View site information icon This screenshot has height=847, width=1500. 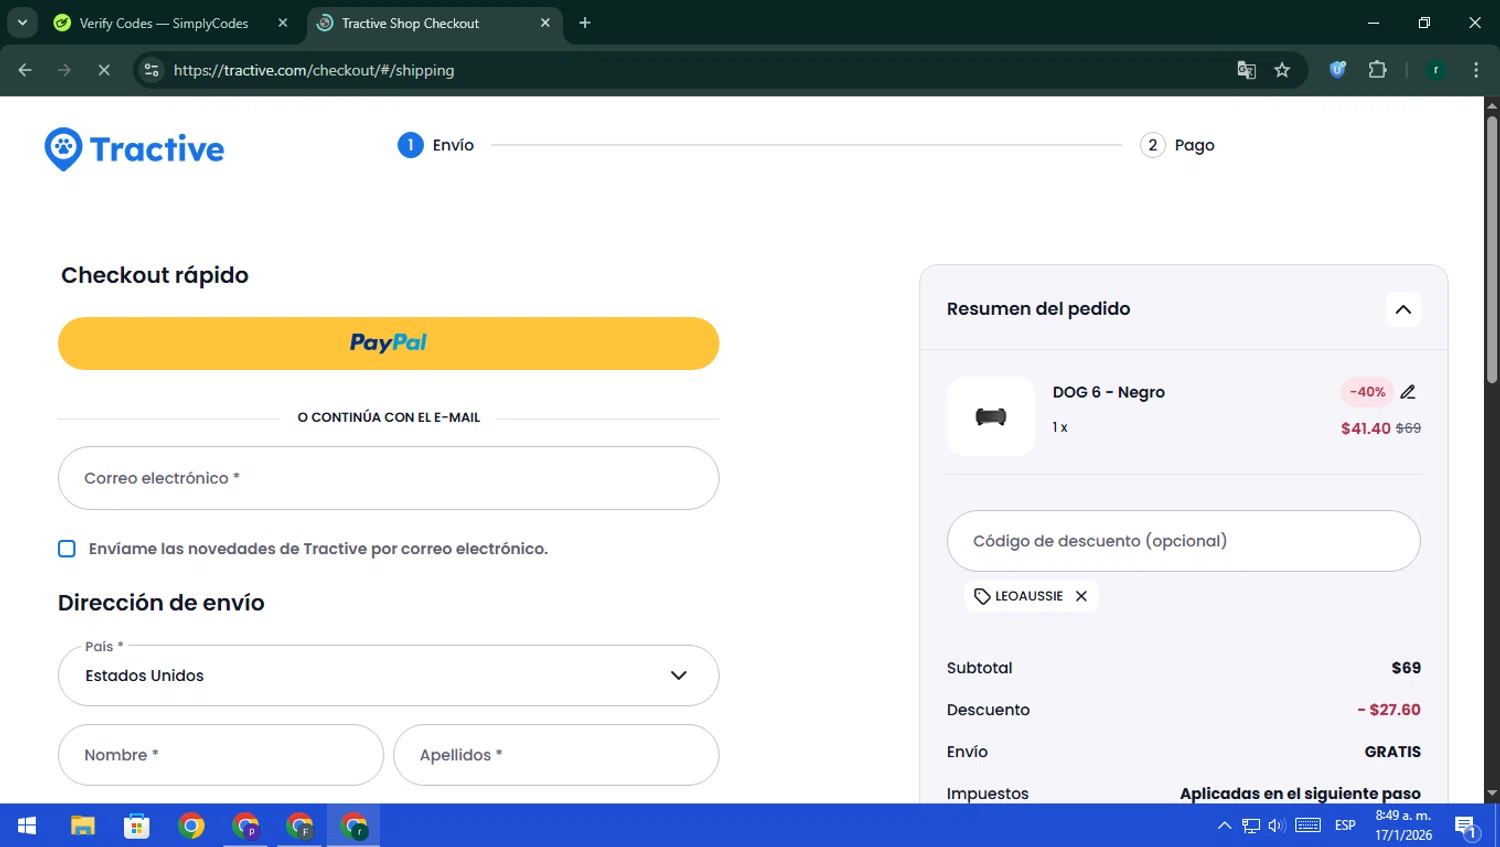coord(151,70)
